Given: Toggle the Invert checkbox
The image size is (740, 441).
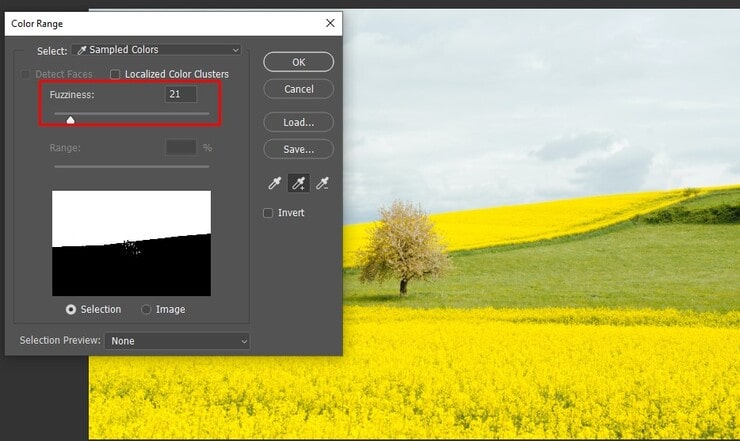Looking at the screenshot, I should click(x=268, y=213).
